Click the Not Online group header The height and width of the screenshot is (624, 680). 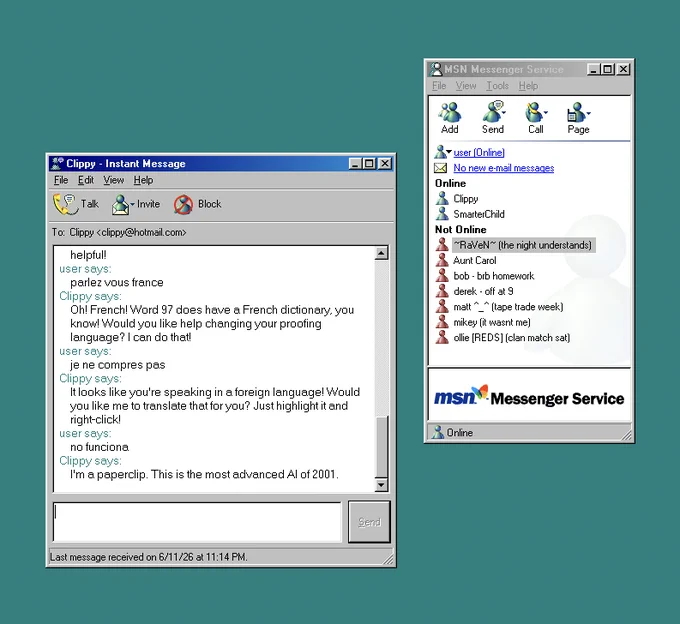pos(461,229)
